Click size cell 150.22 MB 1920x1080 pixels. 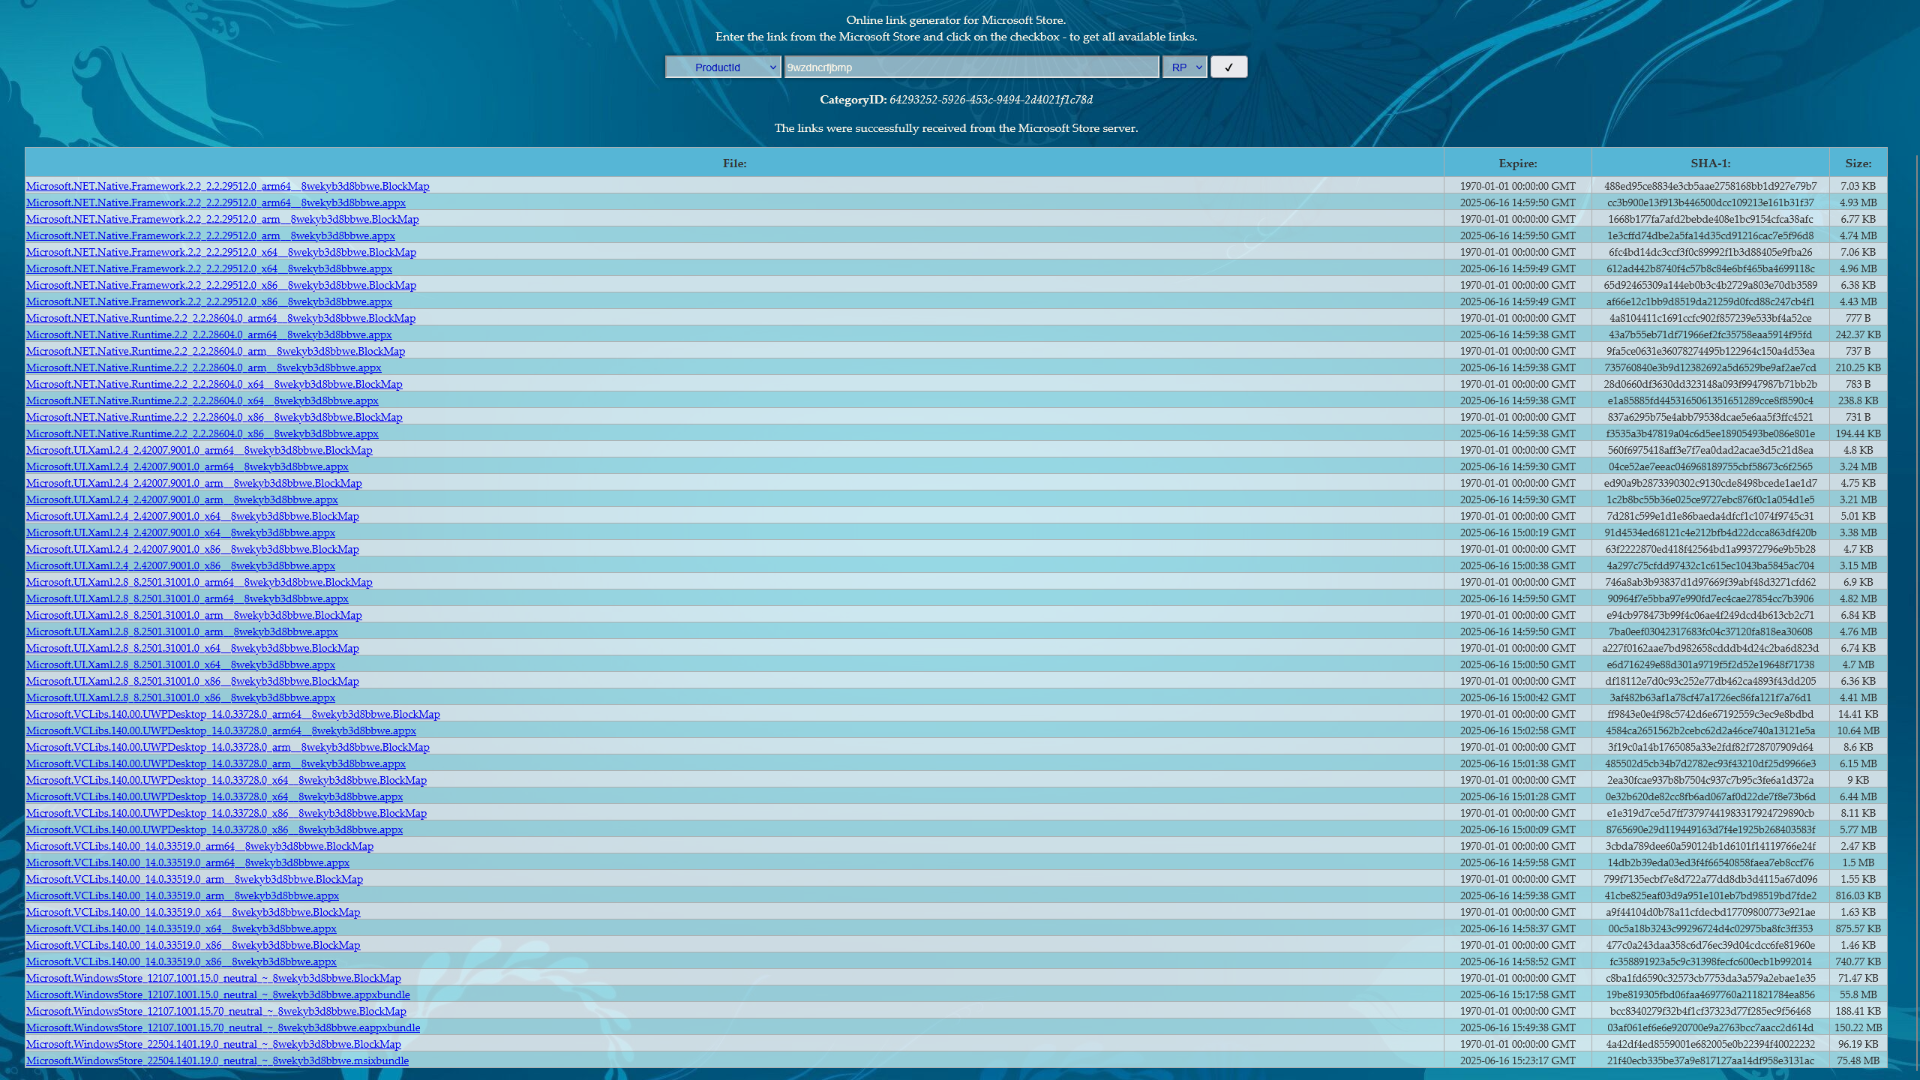click(1858, 1028)
